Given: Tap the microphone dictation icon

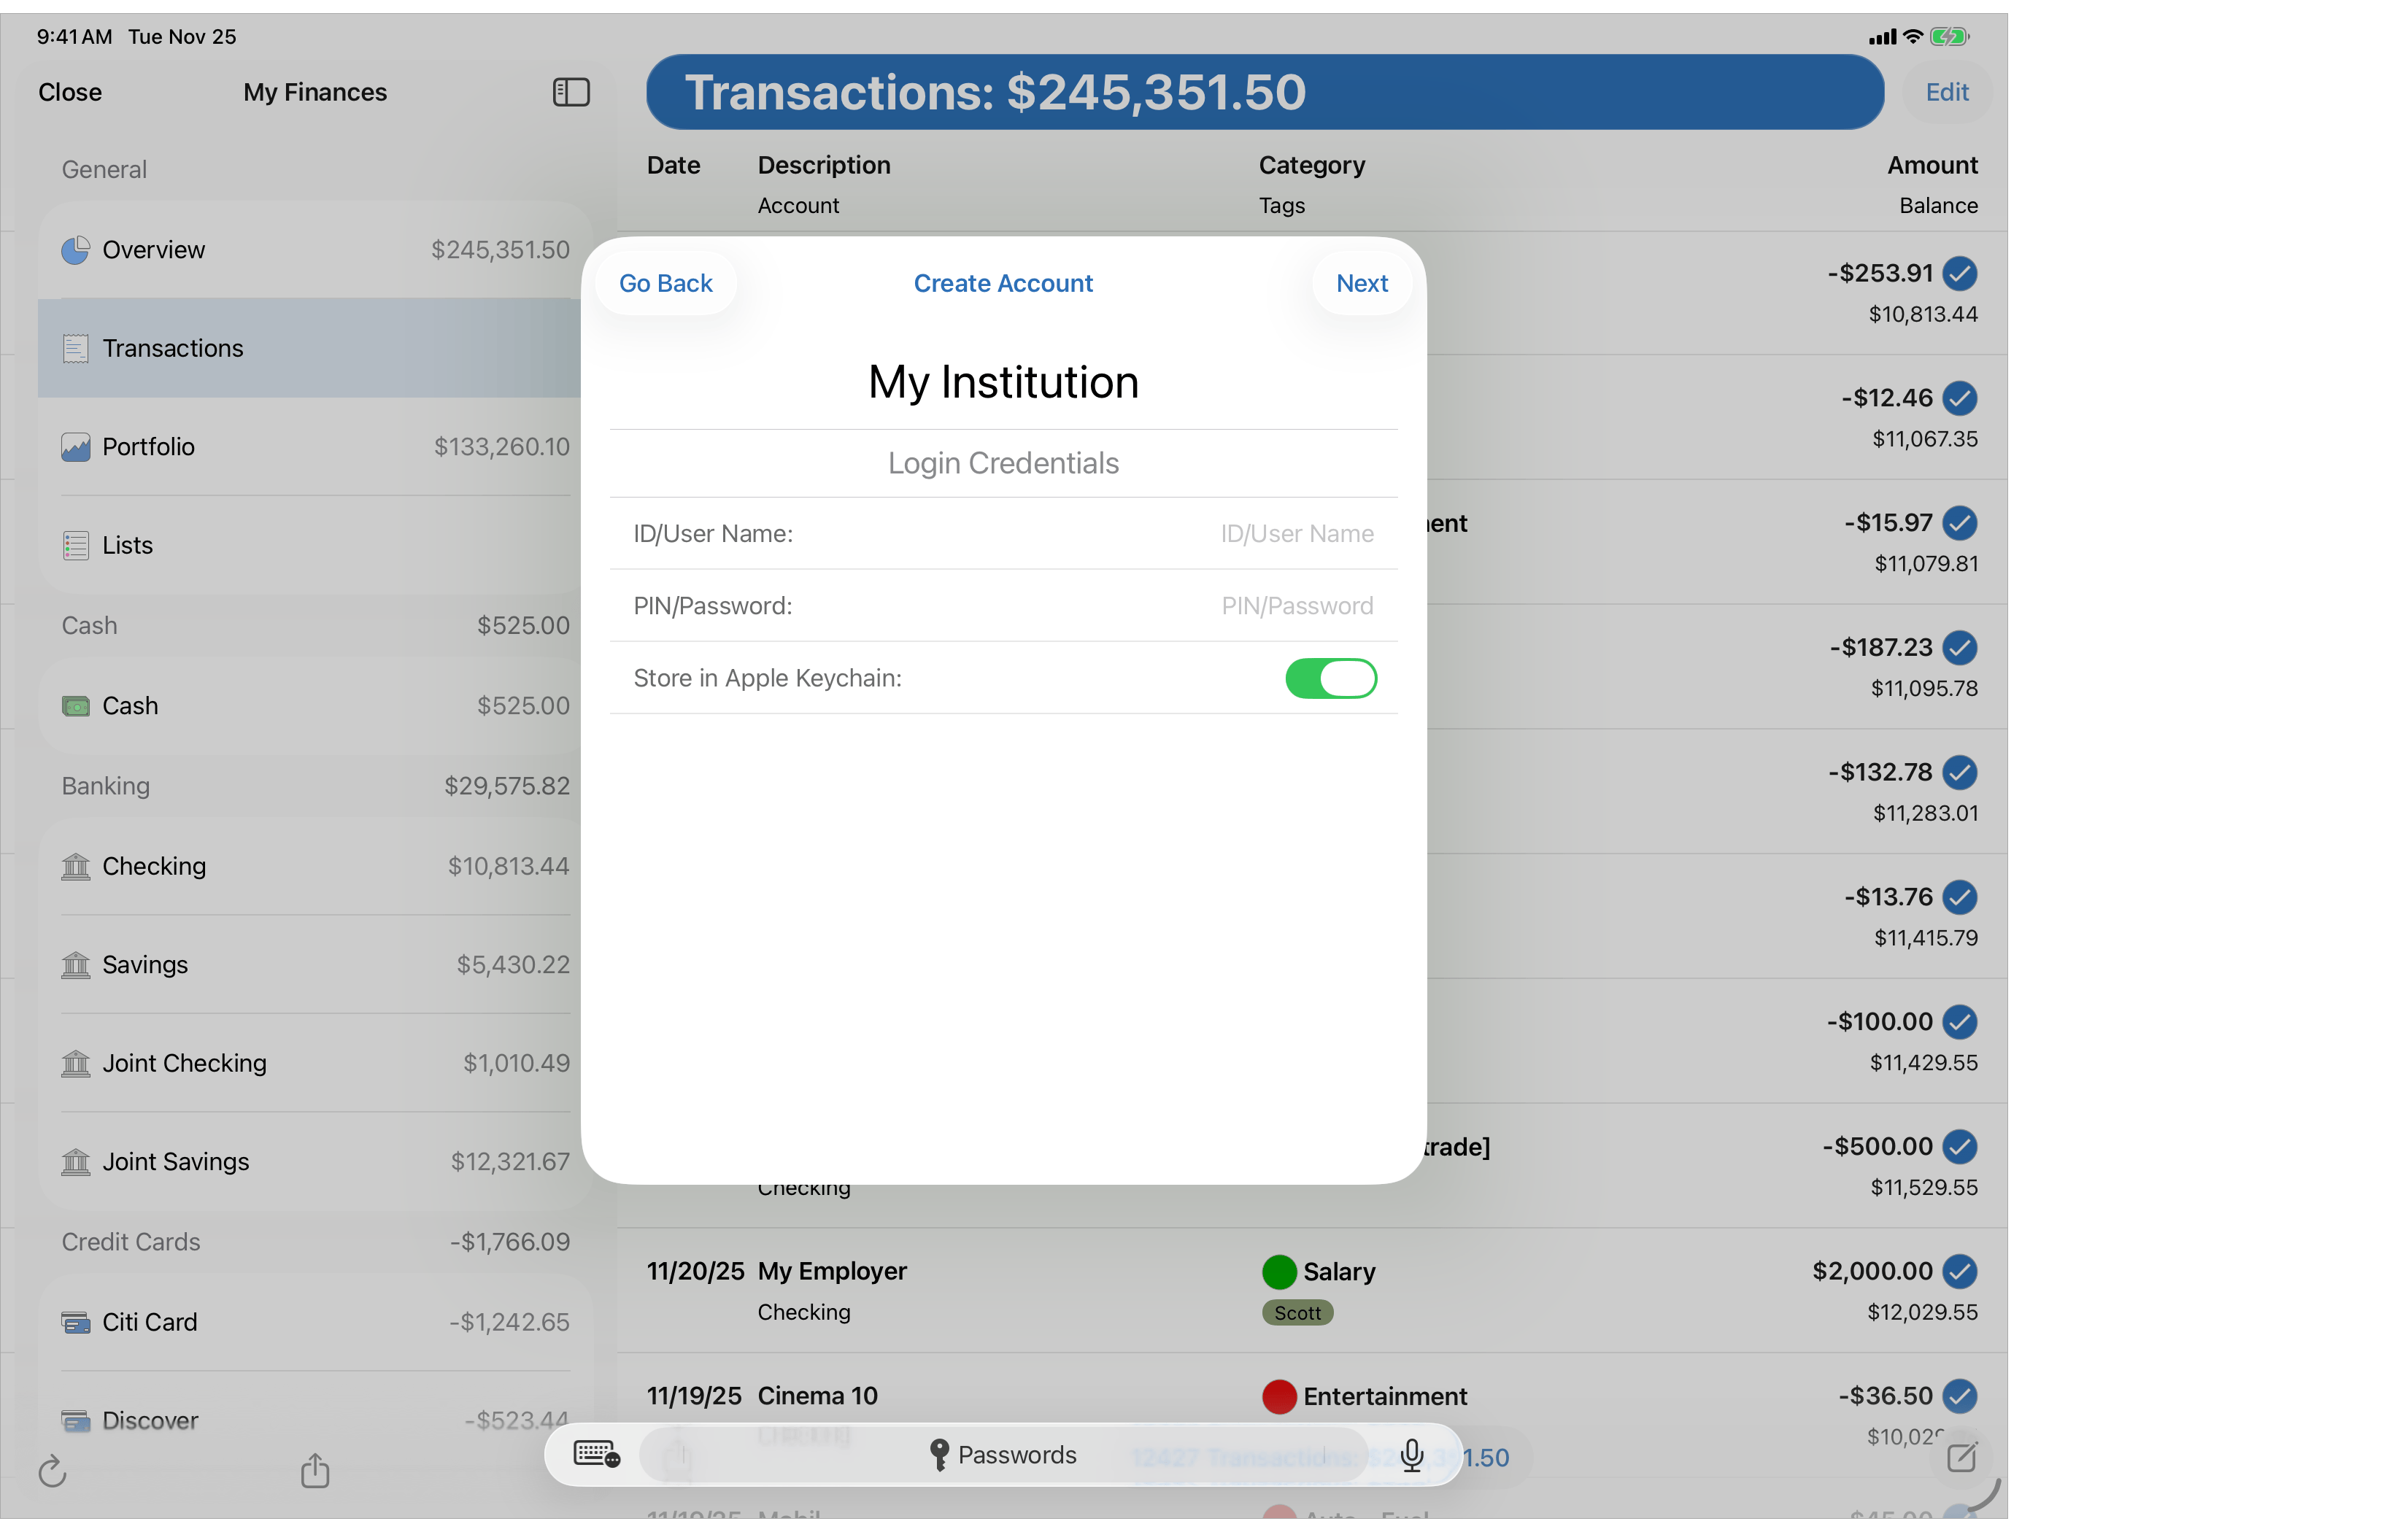Looking at the screenshot, I should click(1412, 1456).
